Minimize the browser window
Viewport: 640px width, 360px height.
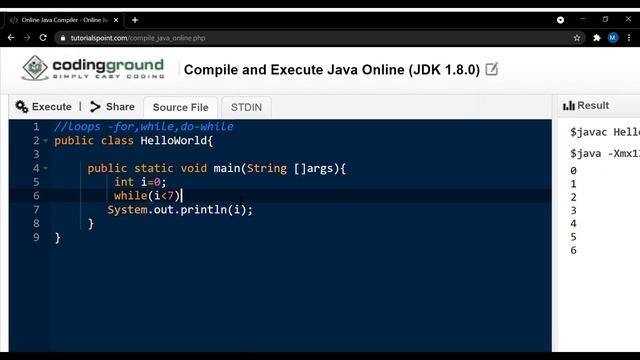pos(582,19)
